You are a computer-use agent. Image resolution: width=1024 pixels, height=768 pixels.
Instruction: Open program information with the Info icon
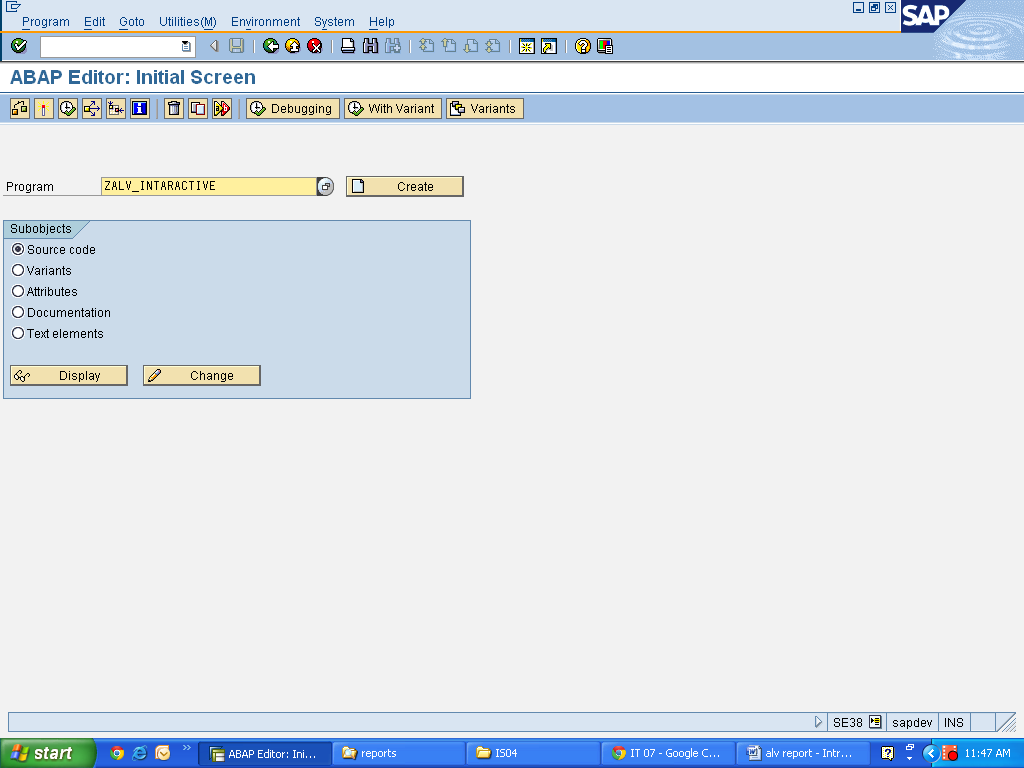tap(139, 108)
